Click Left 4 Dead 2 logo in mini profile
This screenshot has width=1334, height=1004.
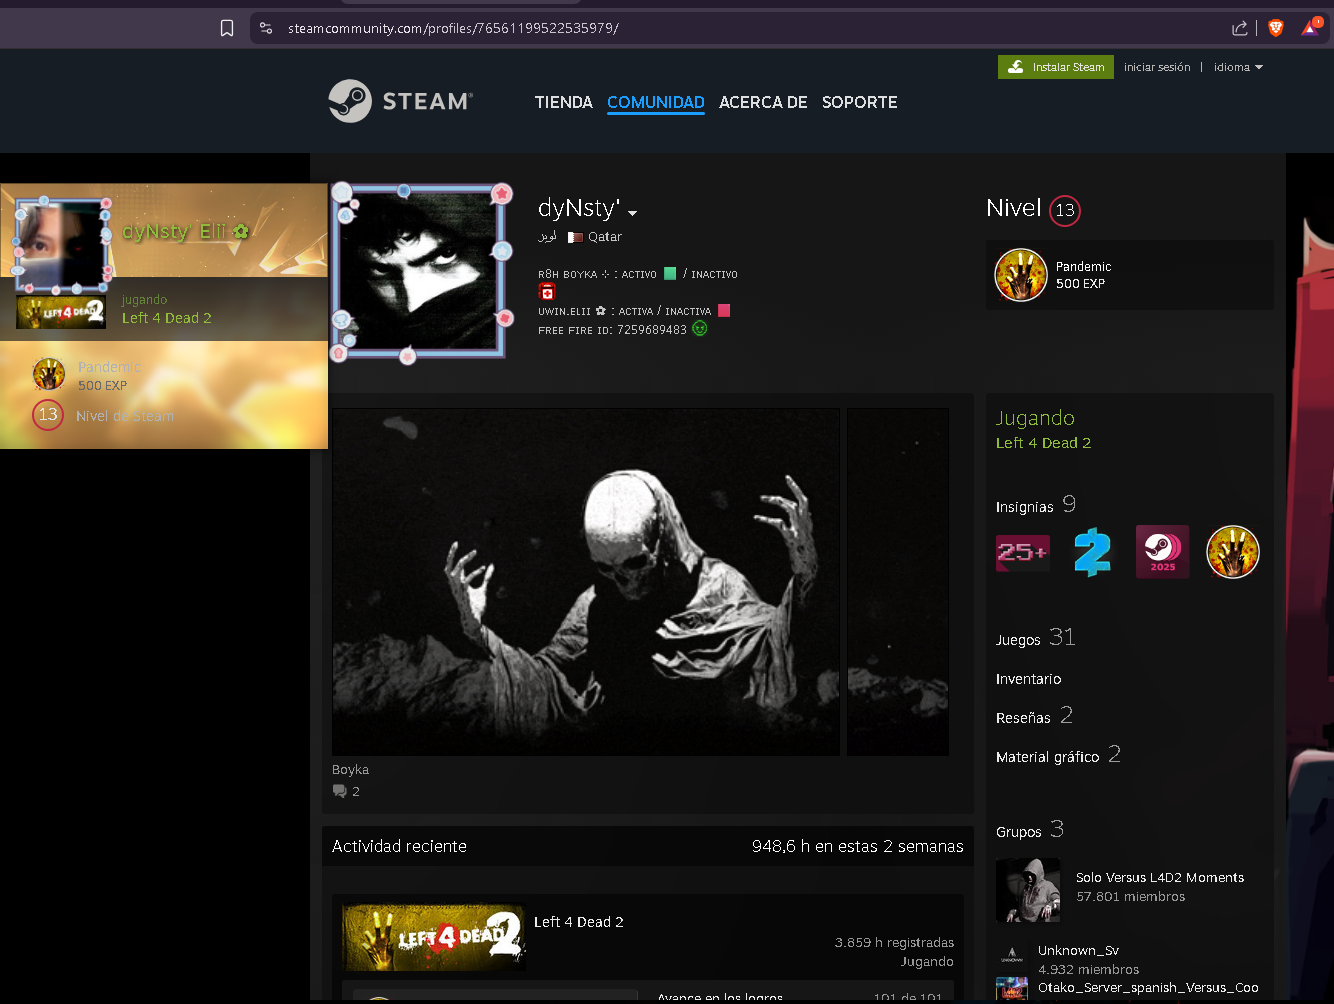pos(61,312)
